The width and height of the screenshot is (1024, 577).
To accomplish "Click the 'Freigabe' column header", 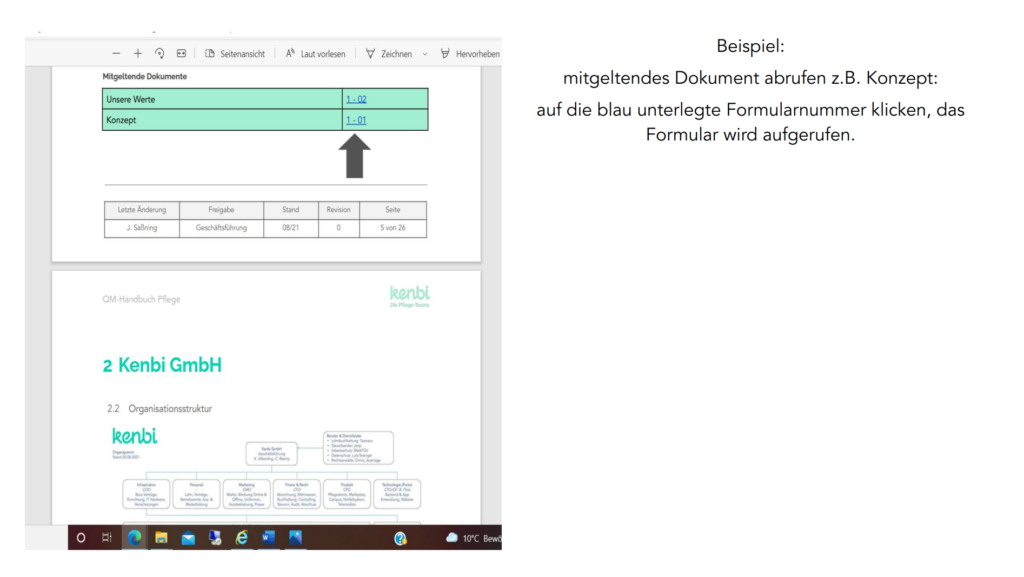I will click(x=221, y=210).
